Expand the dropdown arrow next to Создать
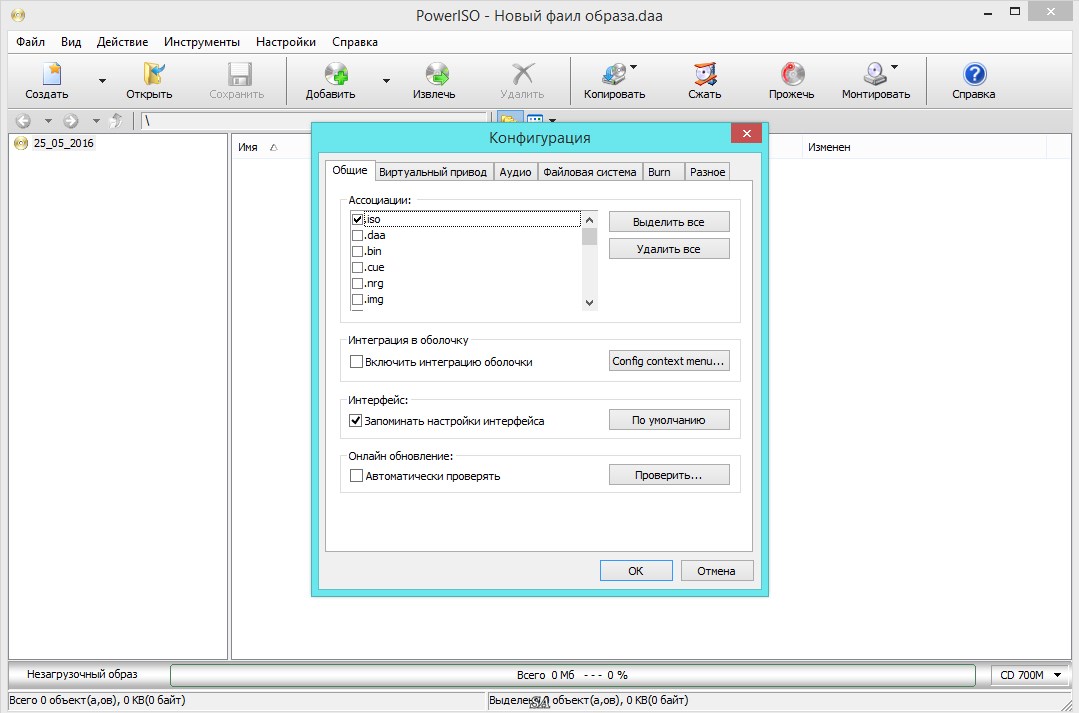Screen dimensions: 1079x713 tap(103, 81)
